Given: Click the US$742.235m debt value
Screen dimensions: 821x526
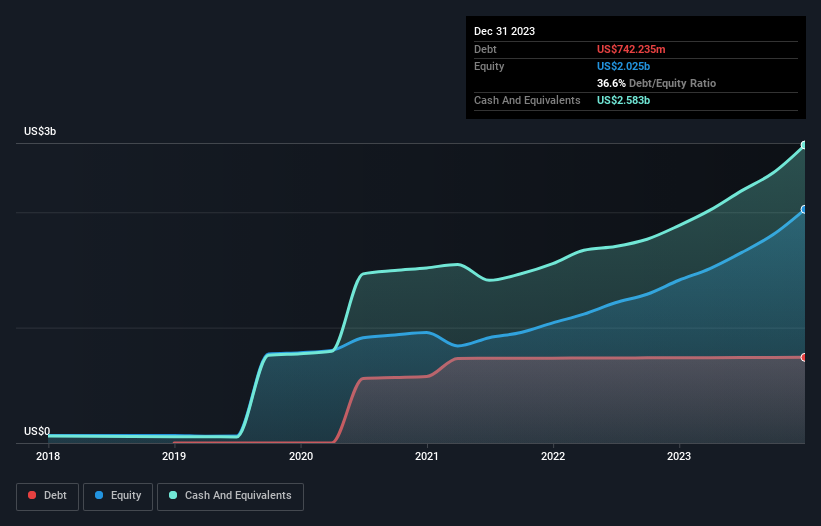Looking at the screenshot, I should [x=631, y=49].
